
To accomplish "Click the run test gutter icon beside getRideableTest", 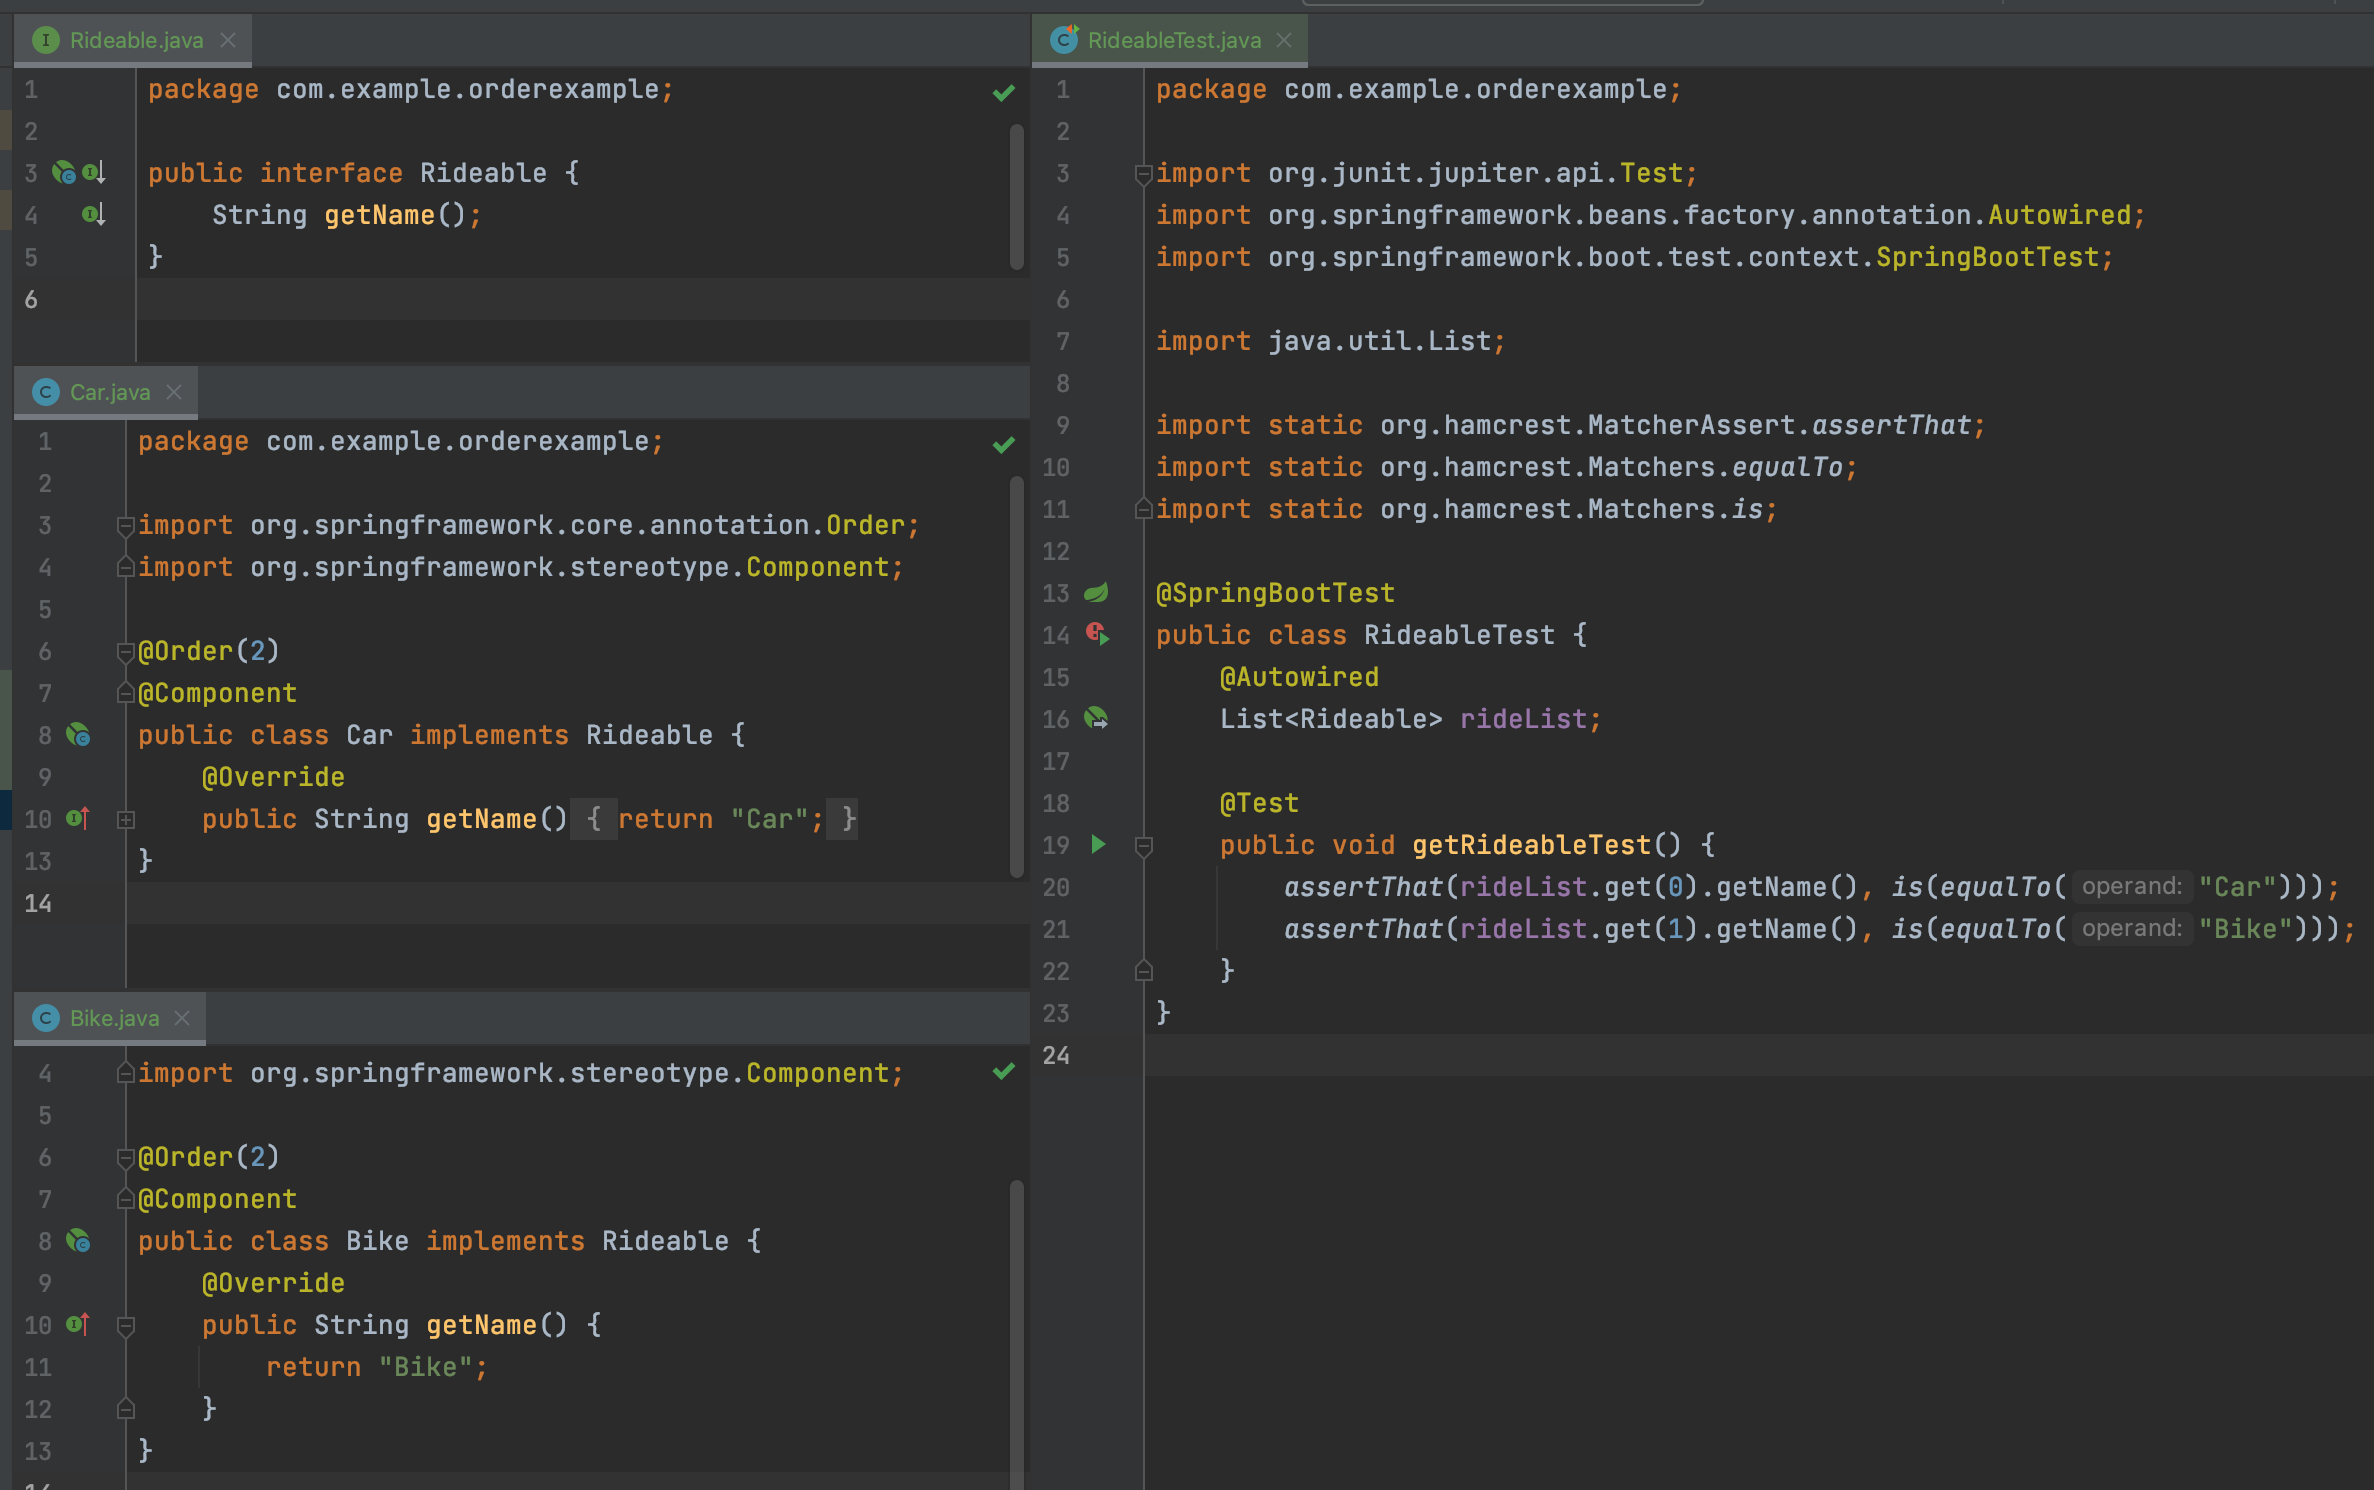I will [1098, 845].
